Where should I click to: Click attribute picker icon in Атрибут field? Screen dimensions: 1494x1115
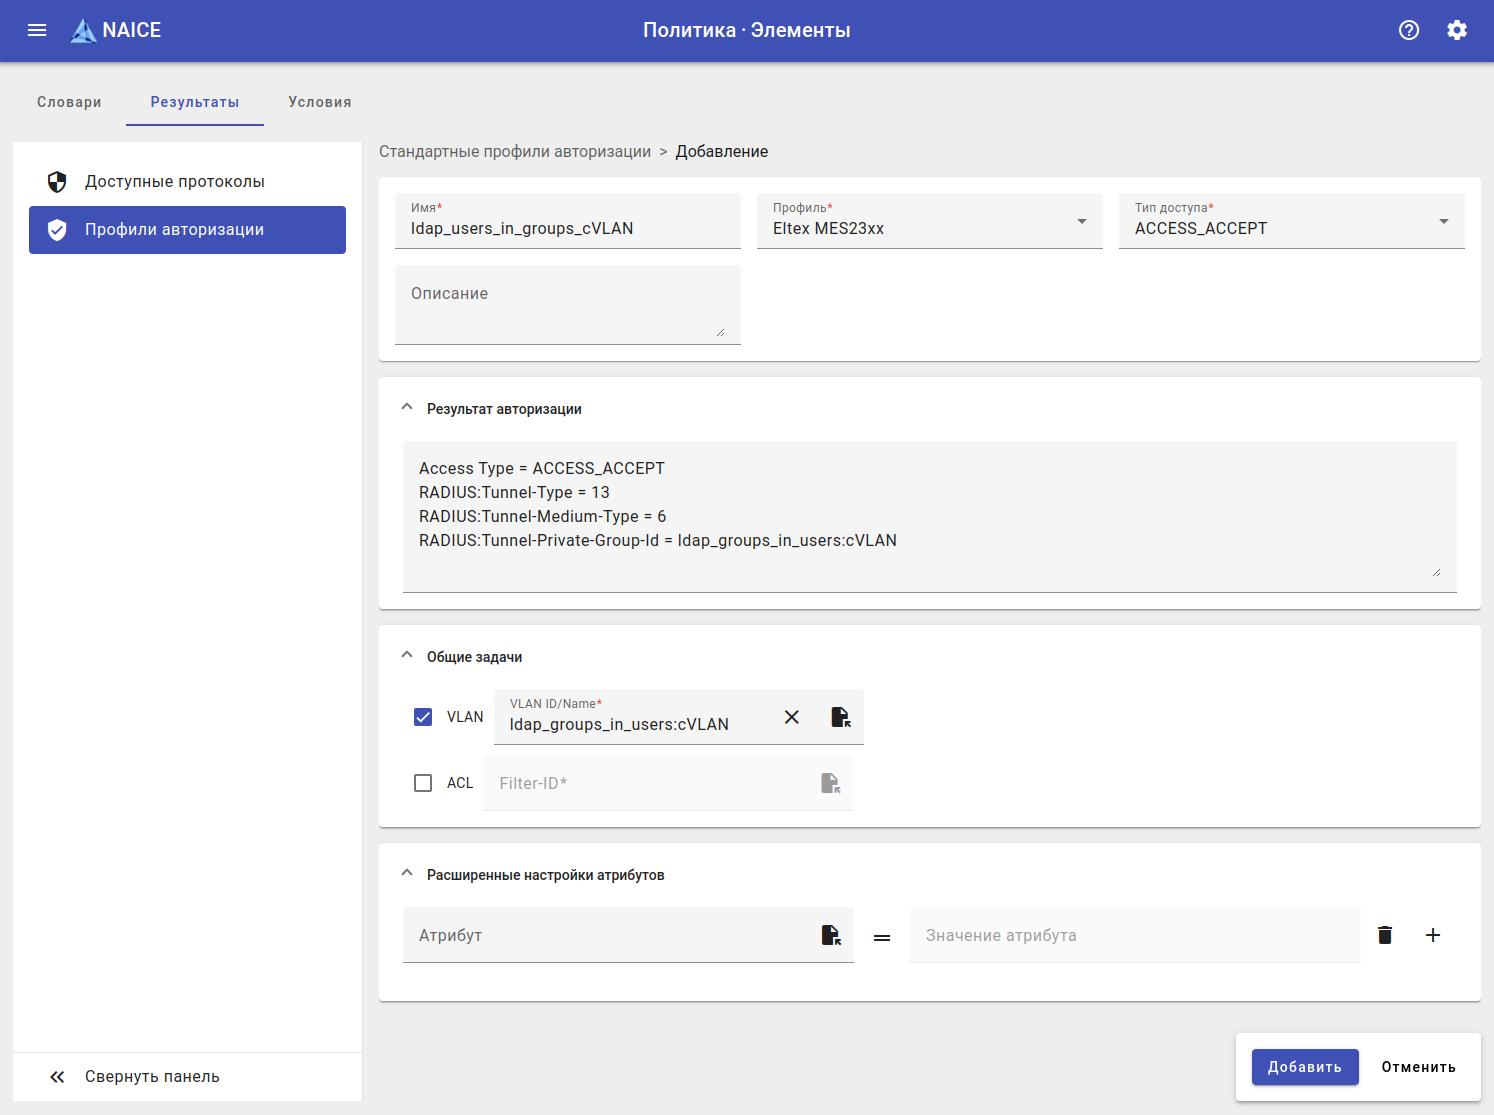coord(830,935)
